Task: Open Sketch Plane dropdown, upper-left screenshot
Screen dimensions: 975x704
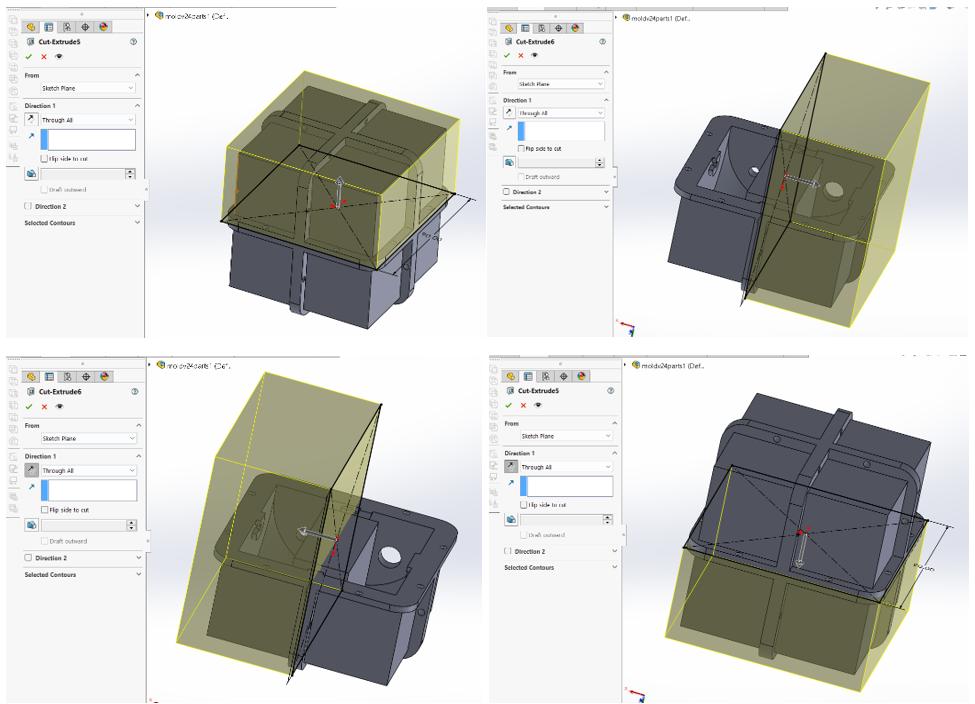Action: click(x=88, y=88)
